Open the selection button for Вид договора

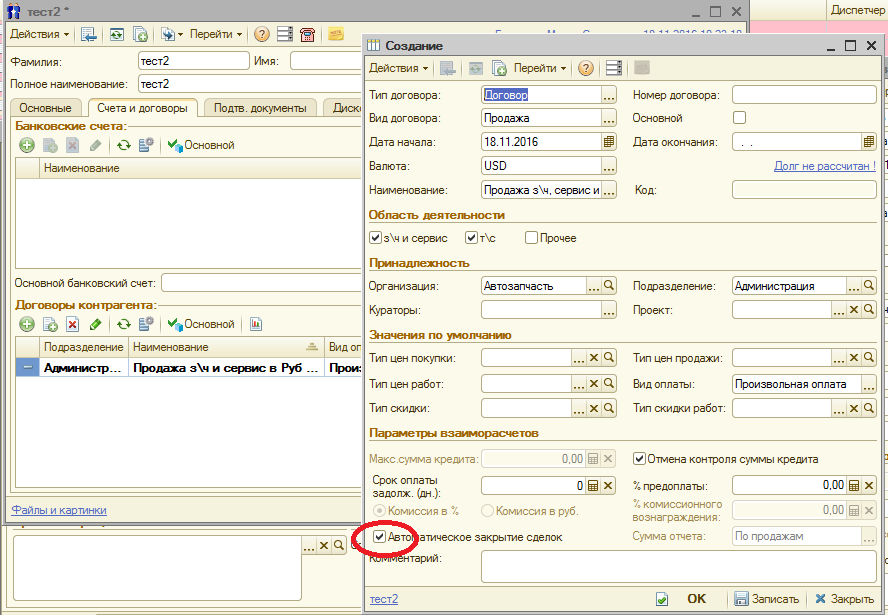(609, 118)
